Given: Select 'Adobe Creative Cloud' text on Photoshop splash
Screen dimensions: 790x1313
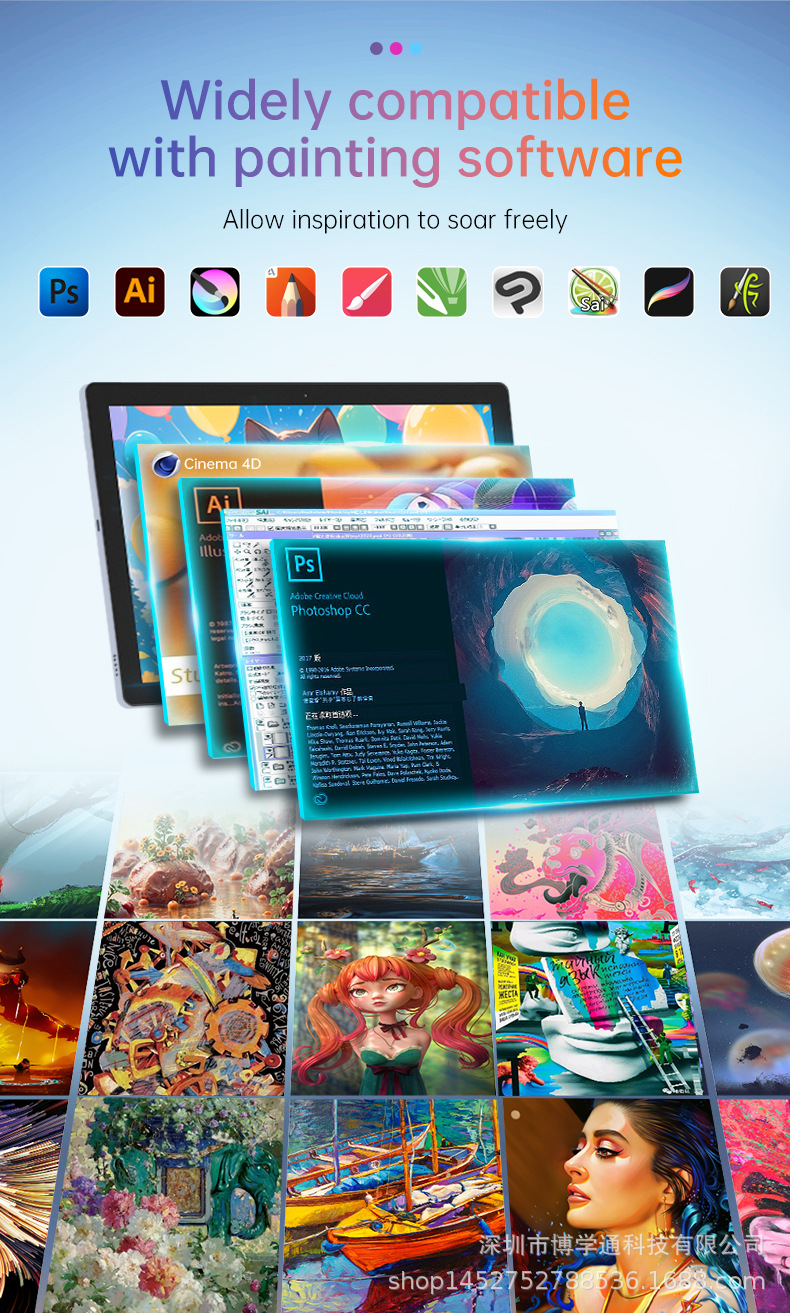Looking at the screenshot, I should point(327,596).
